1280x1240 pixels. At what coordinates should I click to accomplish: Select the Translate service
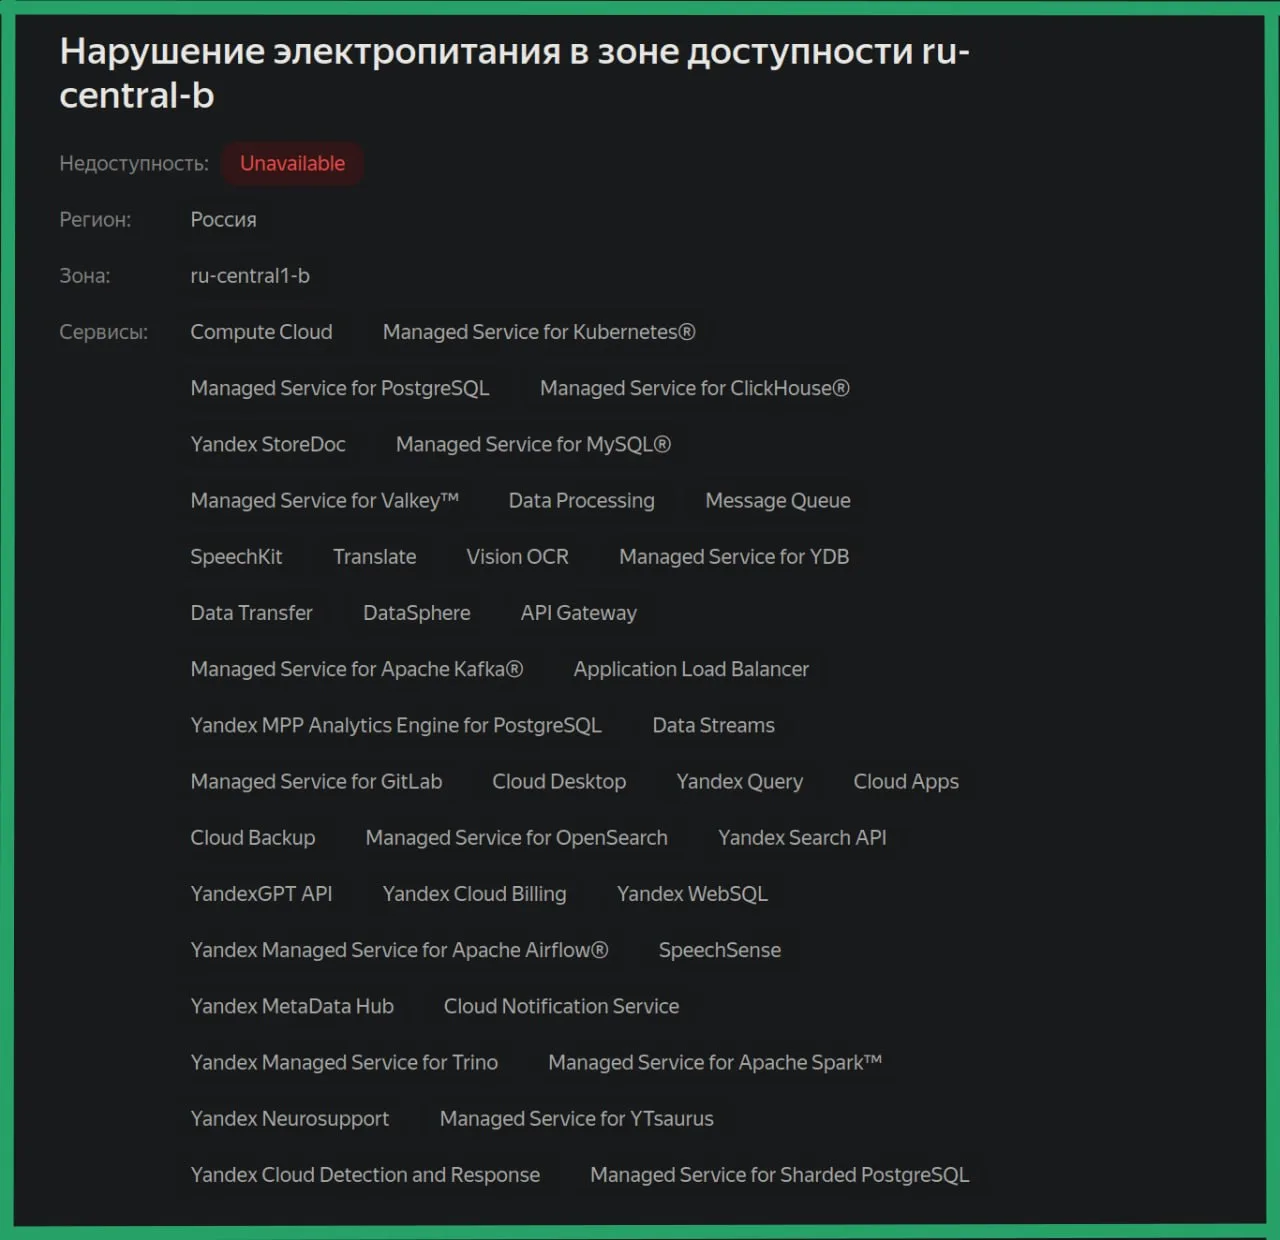[x=375, y=556]
